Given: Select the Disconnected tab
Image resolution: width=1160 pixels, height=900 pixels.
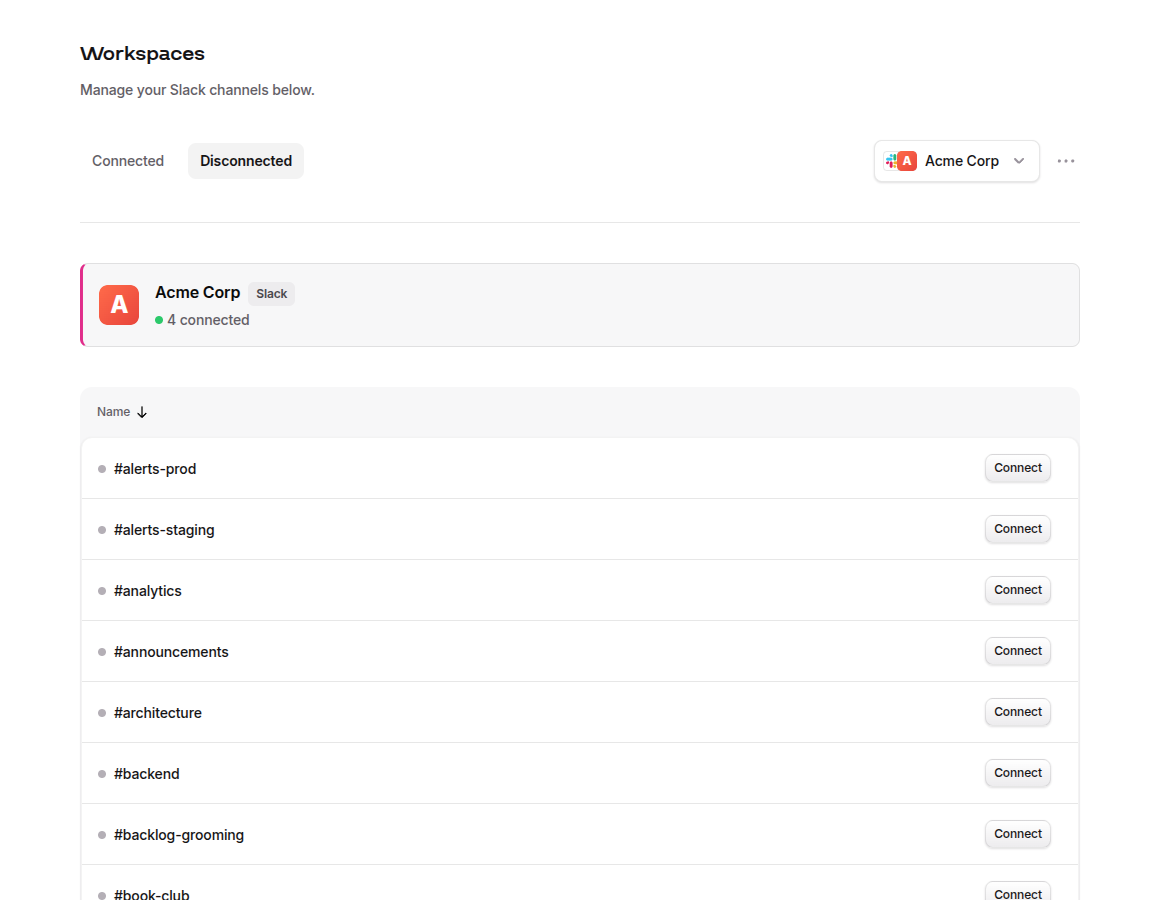Looking at the screenshot, I should click(246, 160).
